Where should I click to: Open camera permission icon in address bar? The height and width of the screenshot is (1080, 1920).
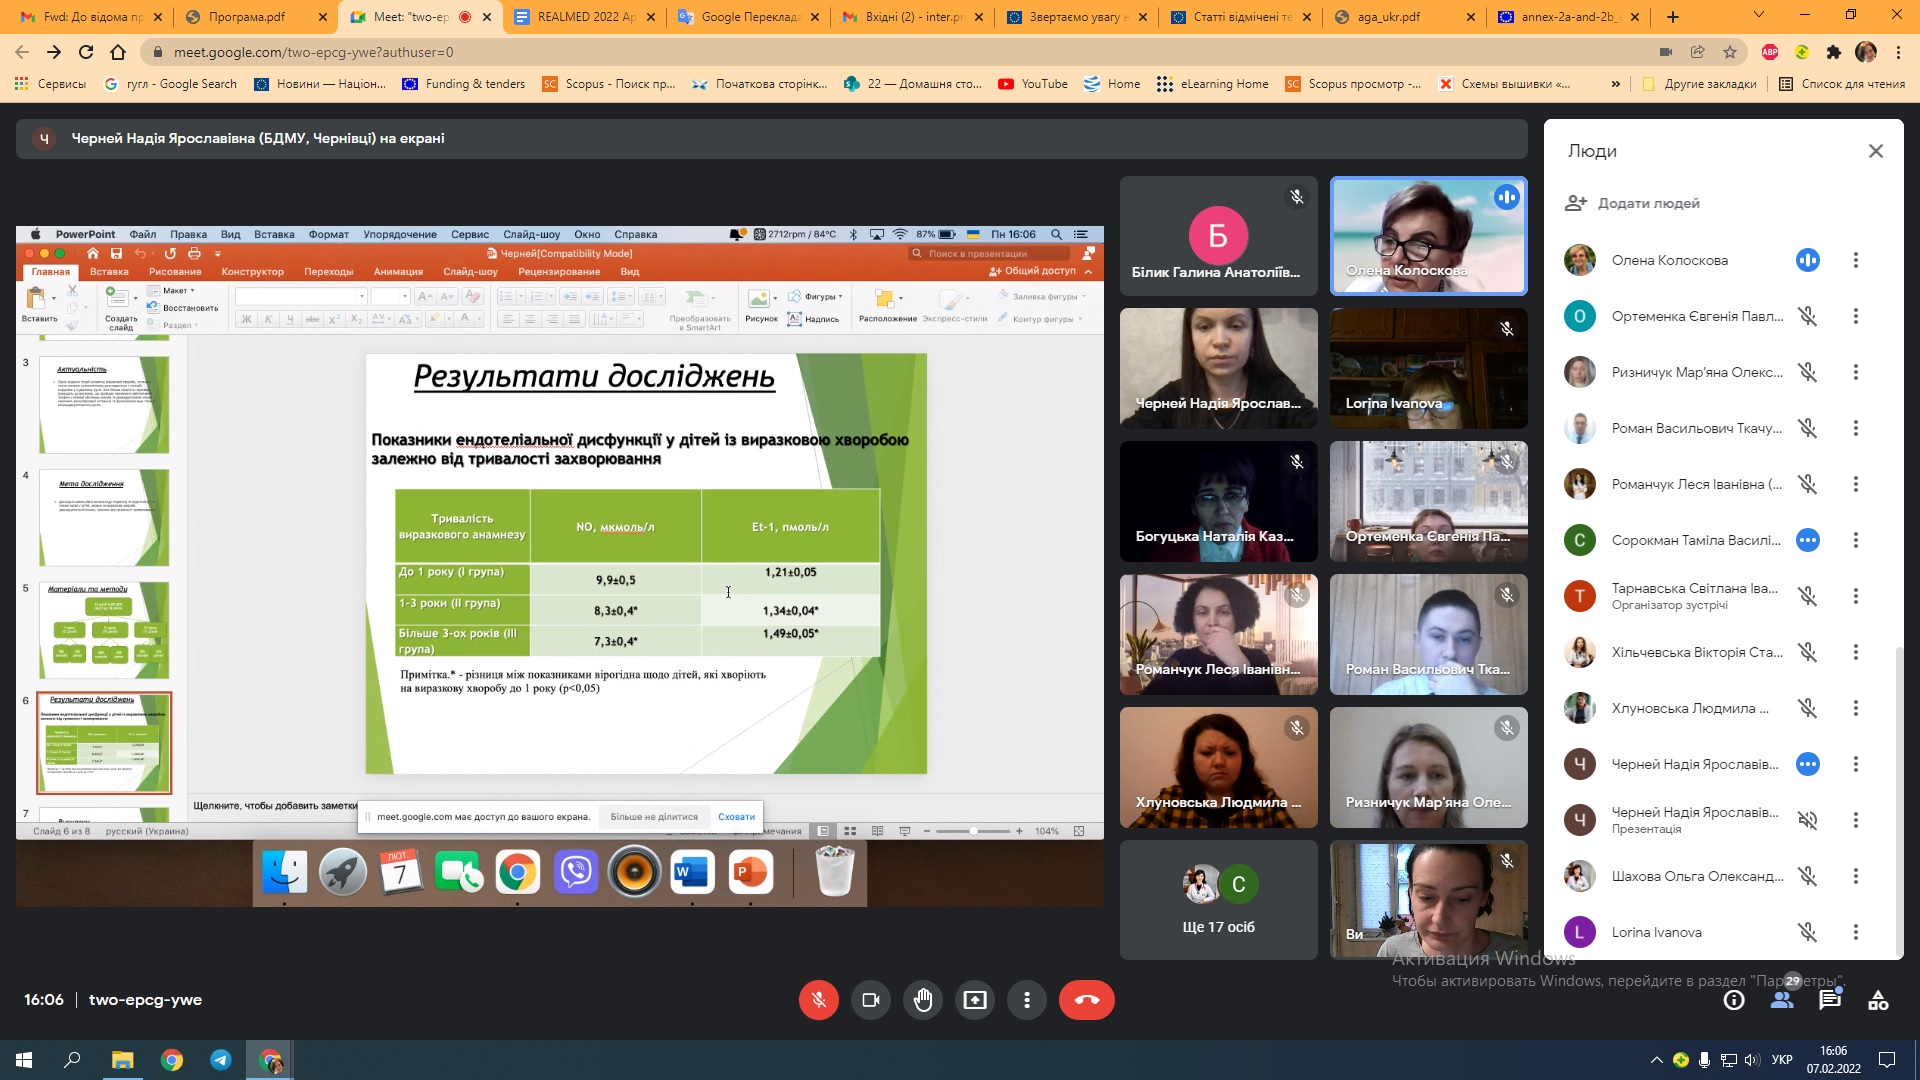click(1665, 52)
